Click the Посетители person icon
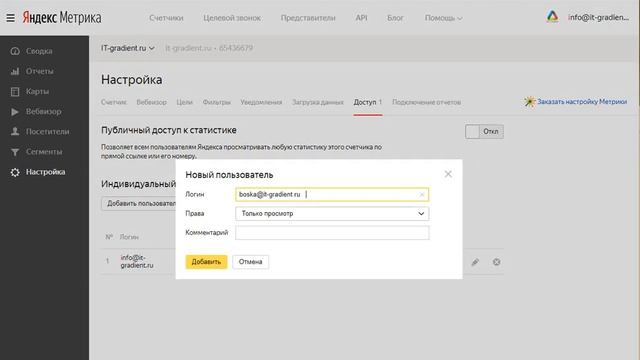The width and height of the screenshot is (640, 360). [15, 131]
